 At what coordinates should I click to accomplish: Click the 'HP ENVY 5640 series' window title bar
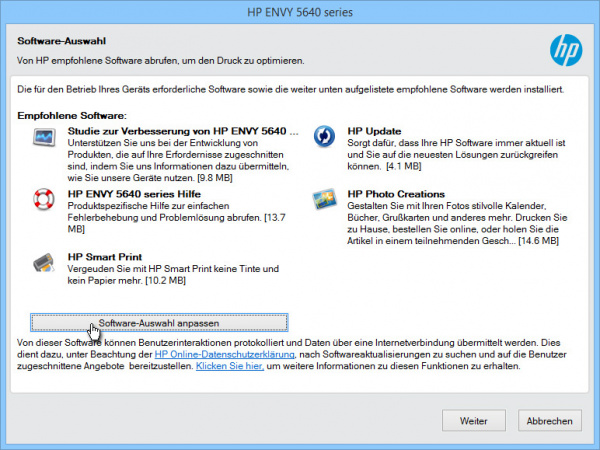coord(299,13)
